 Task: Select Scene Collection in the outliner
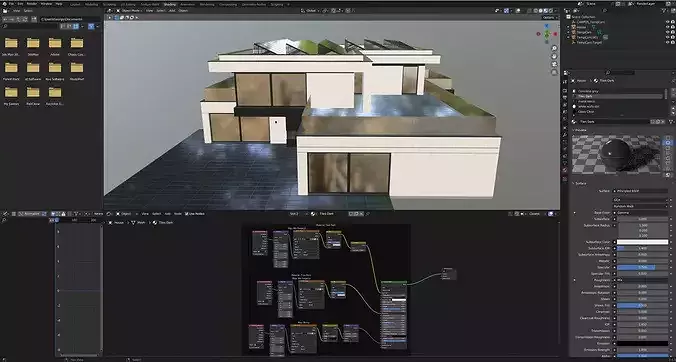click(x=583, y=17)
